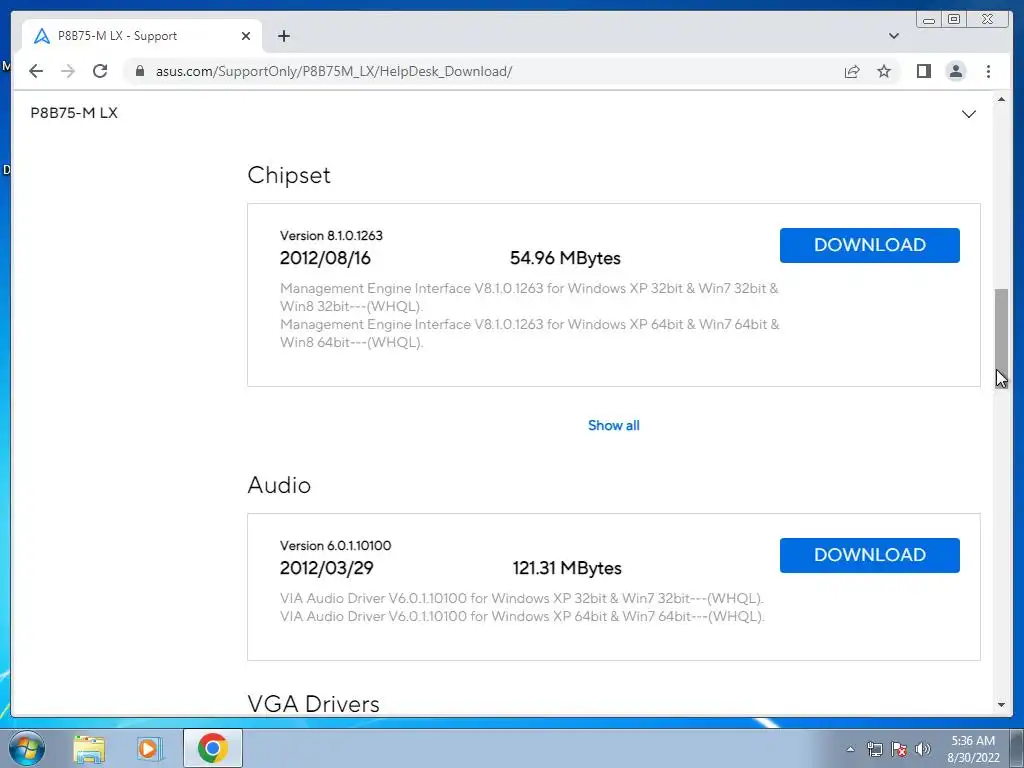Click the scrollbar up arrow
The height and width of the screenshot is (768, 1024).
tap(1001, 99)
